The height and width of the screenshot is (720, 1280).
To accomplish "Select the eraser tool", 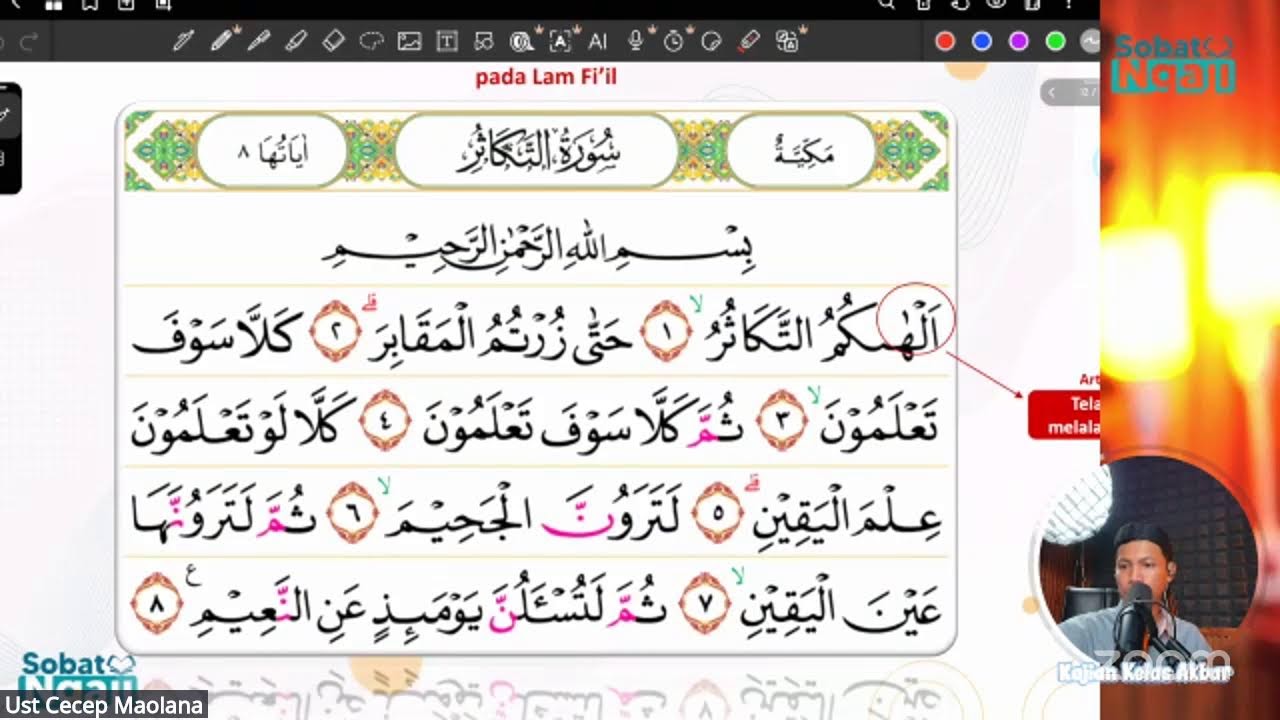I will [x=333, y=41].
